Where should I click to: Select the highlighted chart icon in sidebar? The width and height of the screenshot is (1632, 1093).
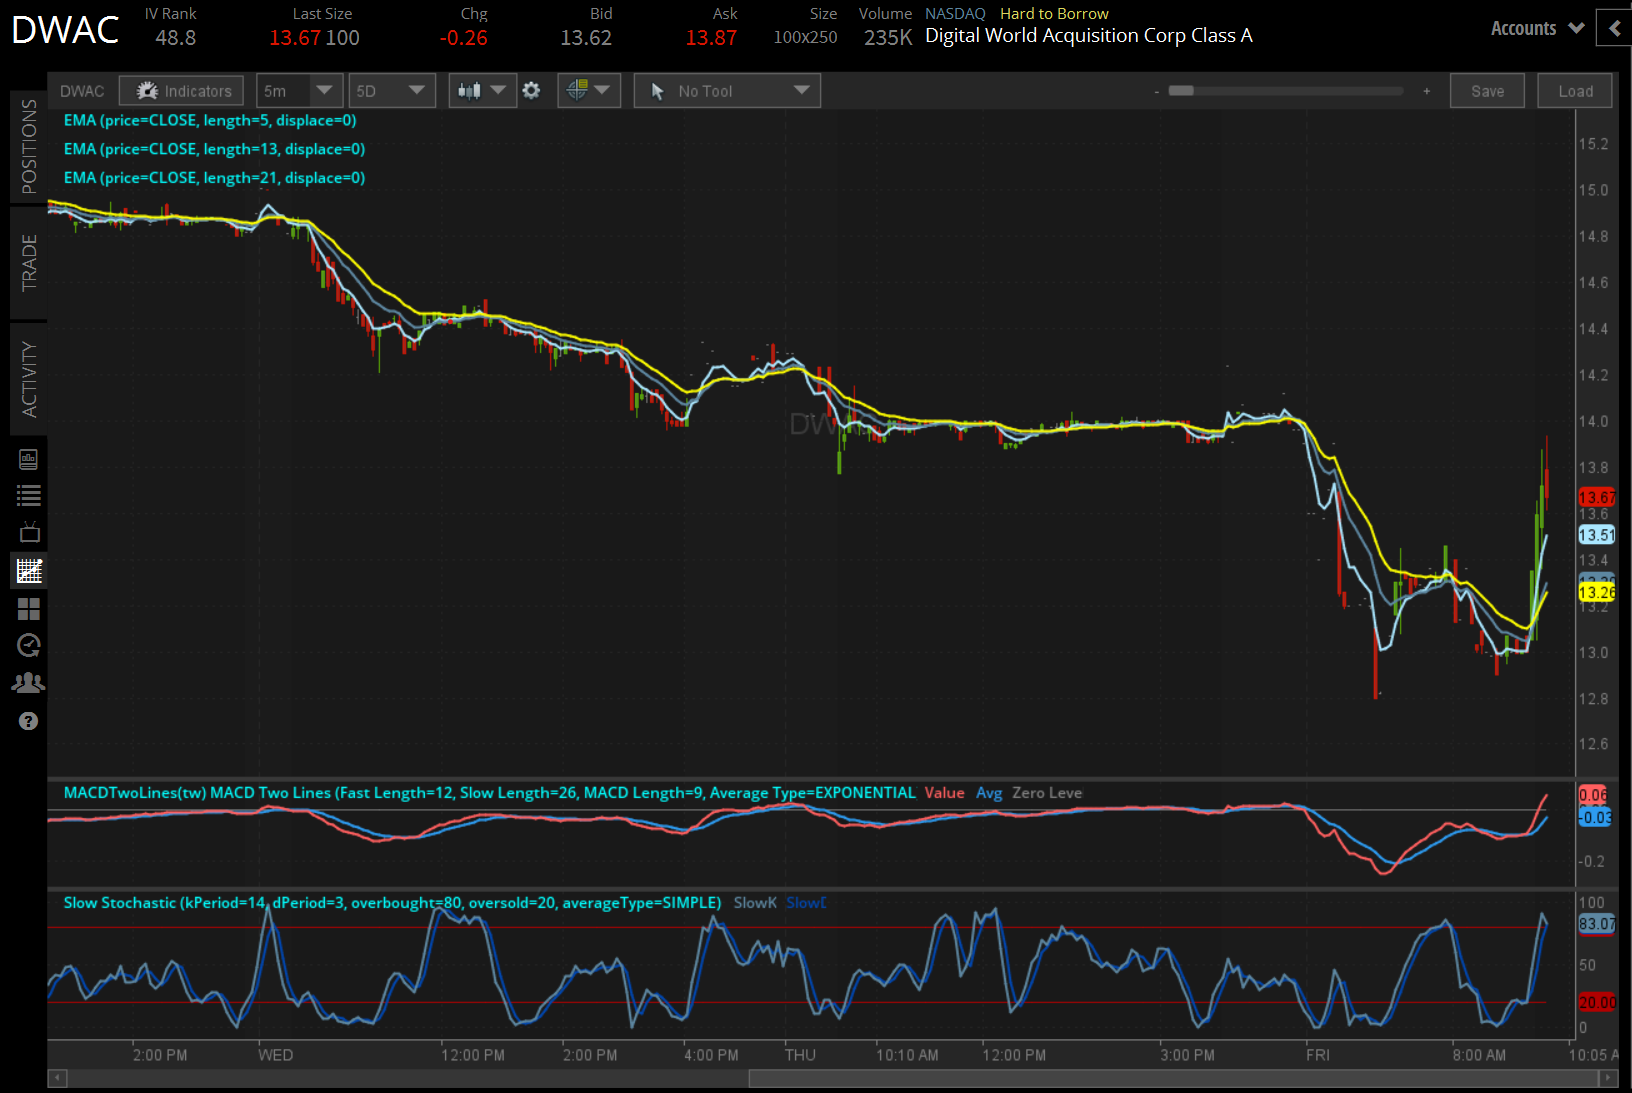click(28, 571)
